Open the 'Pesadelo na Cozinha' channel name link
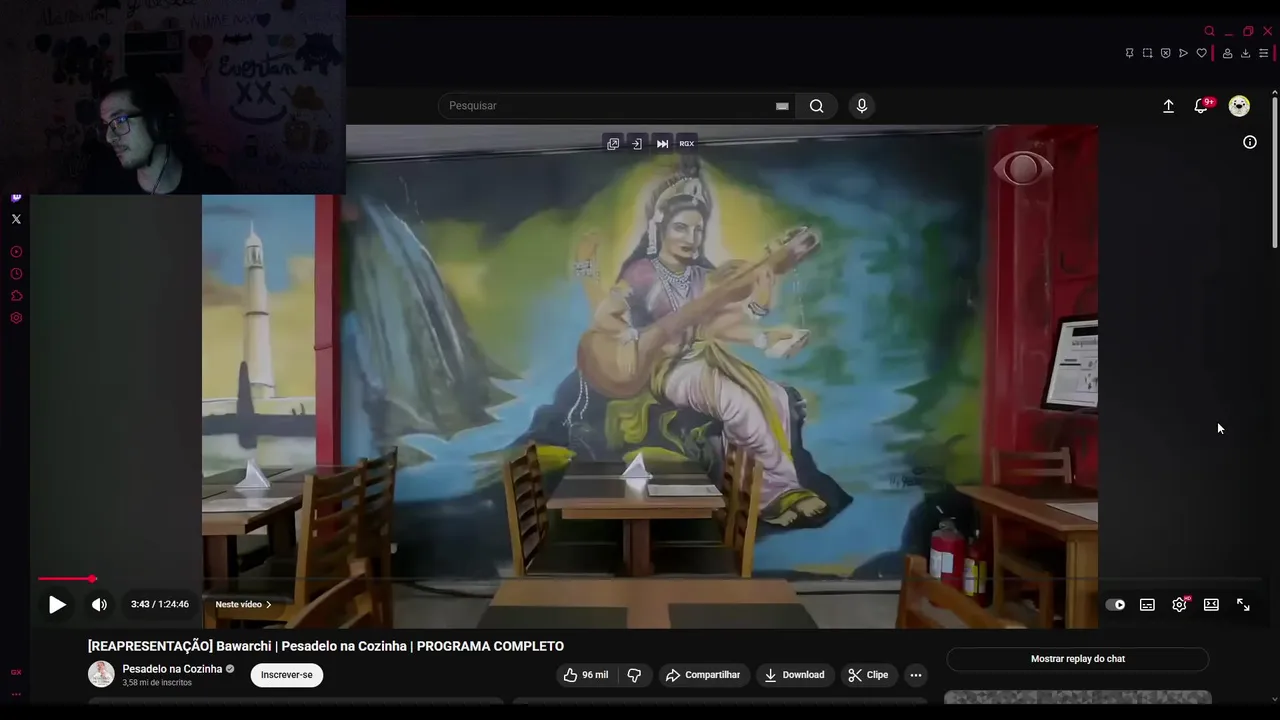 pyautogui.click(x=172, y=669)
